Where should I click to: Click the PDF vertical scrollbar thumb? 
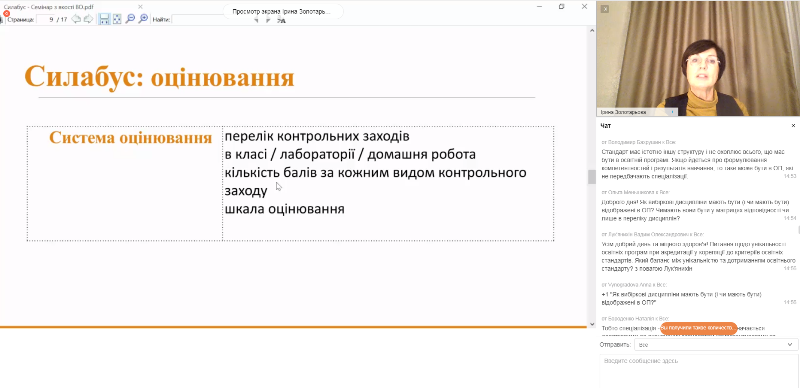(592, 177)
